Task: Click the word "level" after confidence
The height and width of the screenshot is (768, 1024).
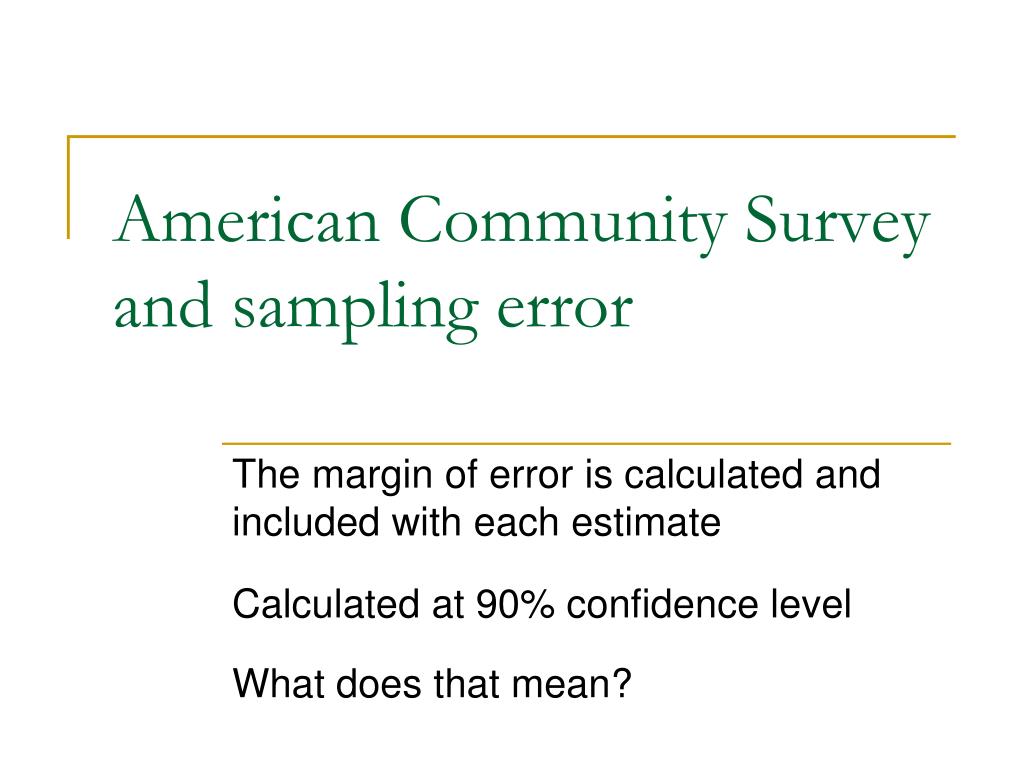Action: click(x=810, y=604)
